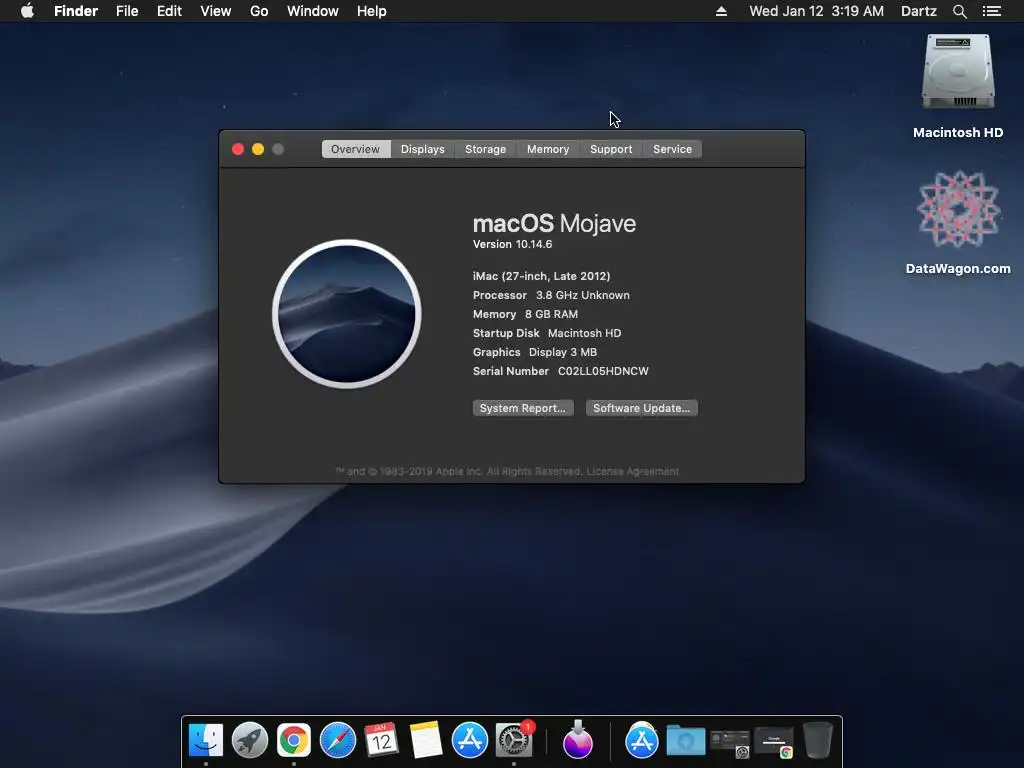1024x768 pixels.
Task: Switch to the Memory tab
Action: tap(548, 149)
